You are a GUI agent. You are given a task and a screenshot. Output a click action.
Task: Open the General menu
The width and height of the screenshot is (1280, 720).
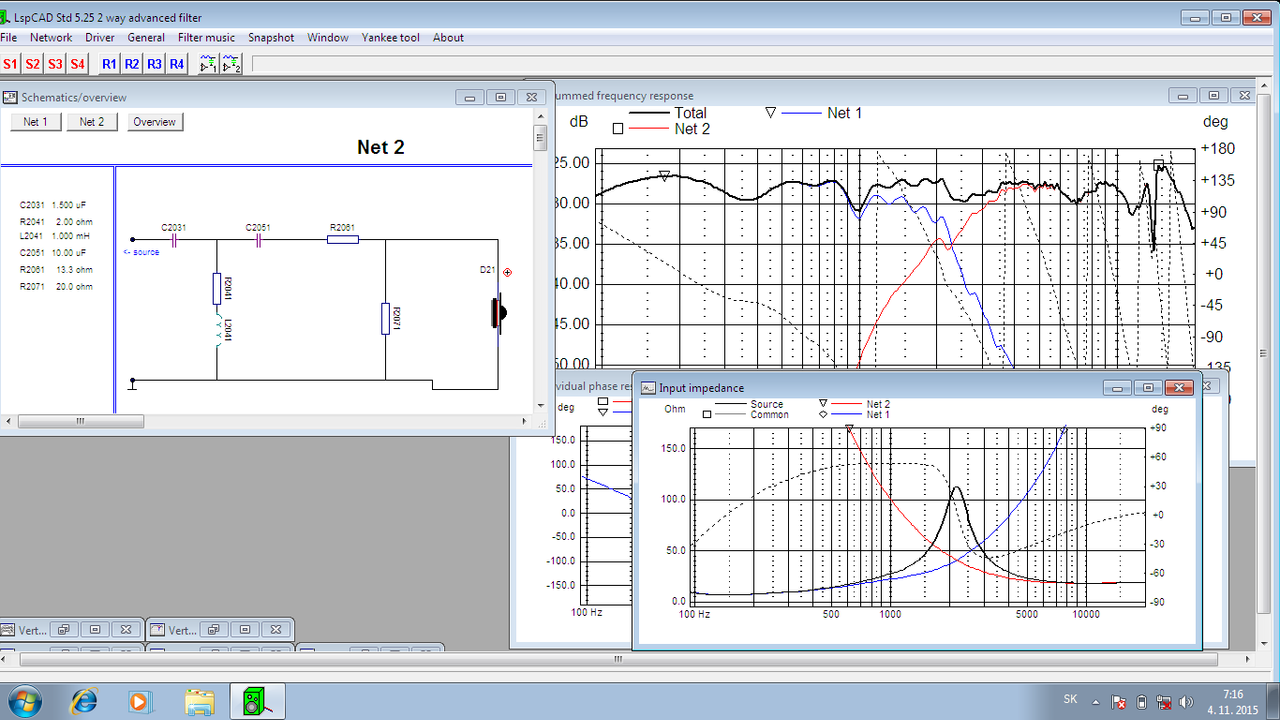pyautogui.click(x=146, y=38)
